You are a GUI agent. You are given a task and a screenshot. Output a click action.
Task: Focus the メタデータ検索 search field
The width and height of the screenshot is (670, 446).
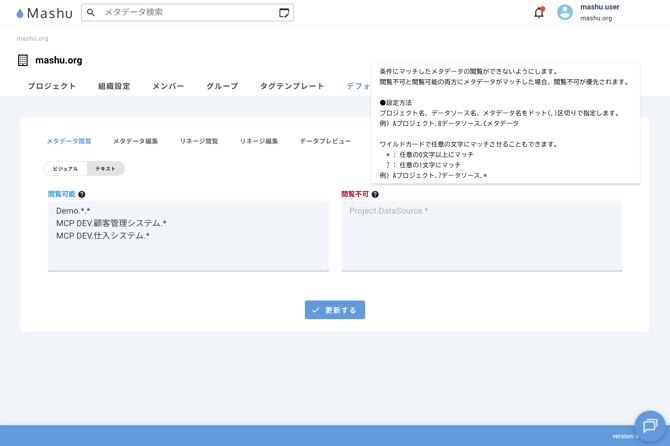pyautogui.click(x=185, y=13)
